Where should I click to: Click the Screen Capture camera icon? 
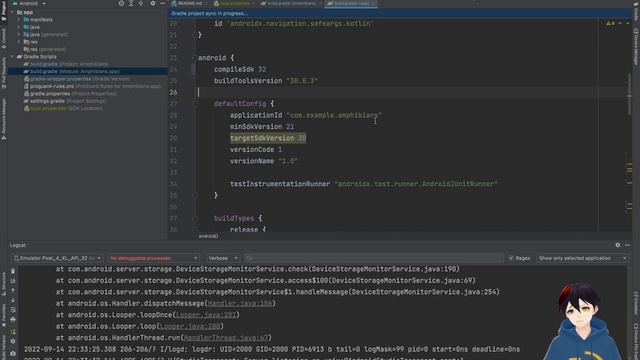click(13, 353)
